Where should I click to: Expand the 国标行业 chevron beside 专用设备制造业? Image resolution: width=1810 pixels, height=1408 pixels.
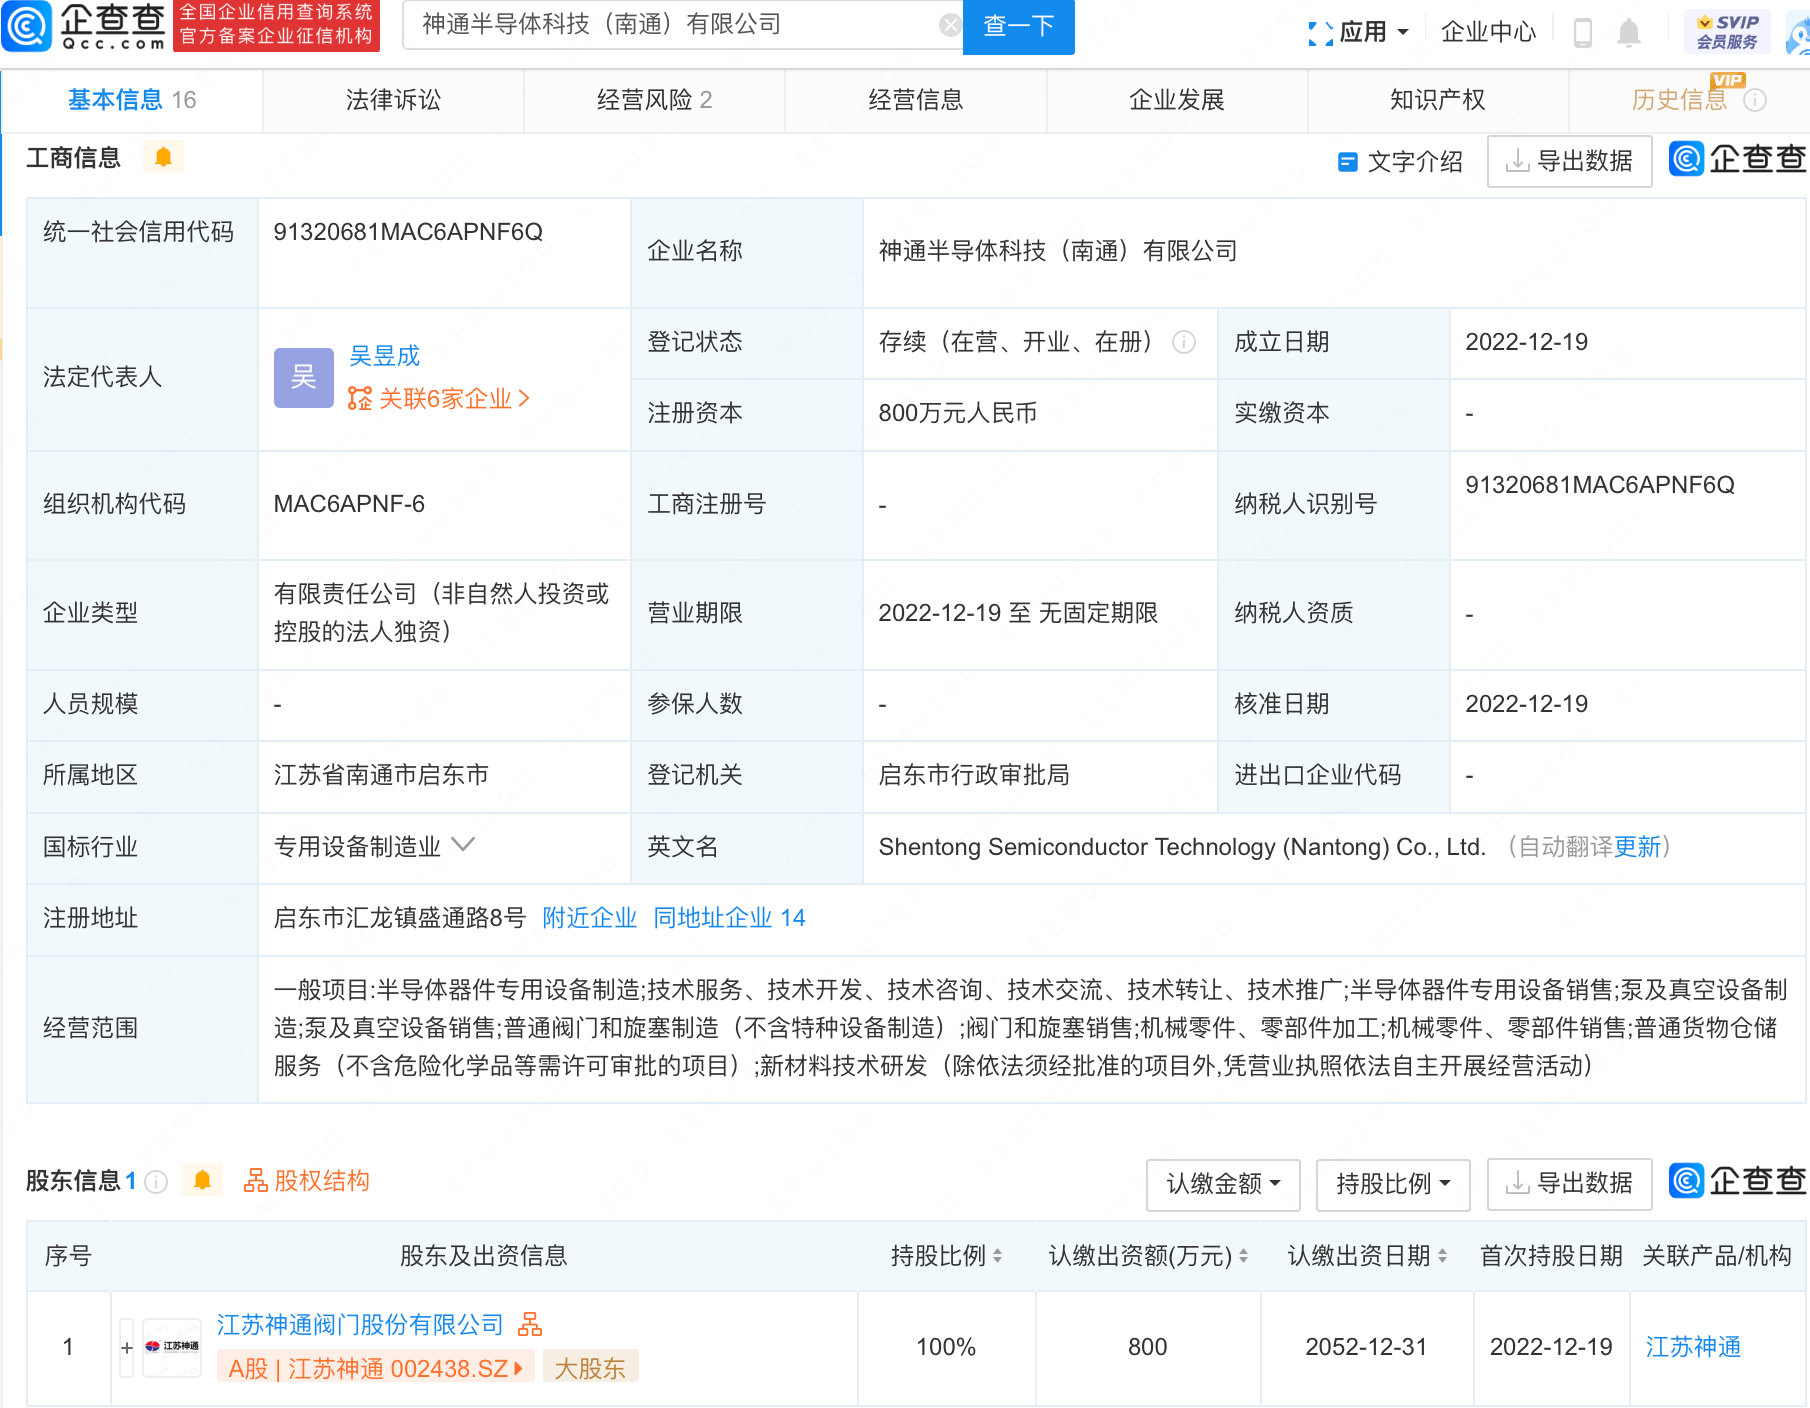[x=462, y=845]
